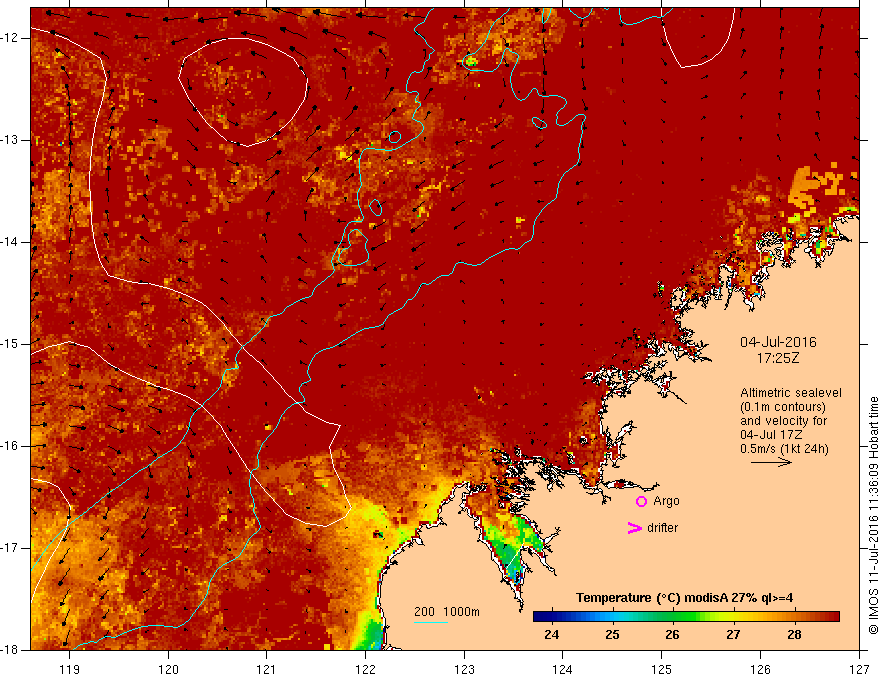Click the '27' color bar tick label
This screenshot has width=880, height=680.
click(733, 635)
